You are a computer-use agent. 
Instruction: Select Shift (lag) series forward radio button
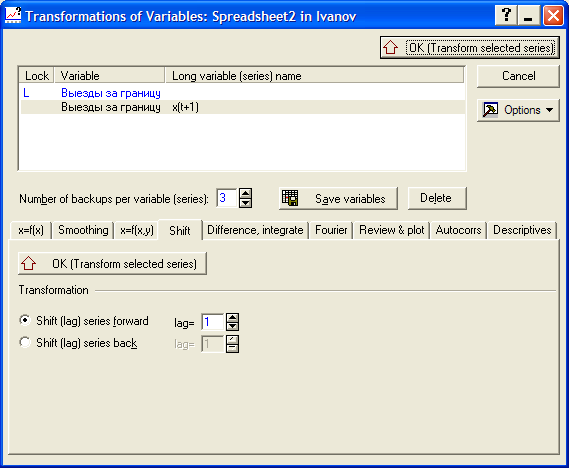click(x=25, y=321)
